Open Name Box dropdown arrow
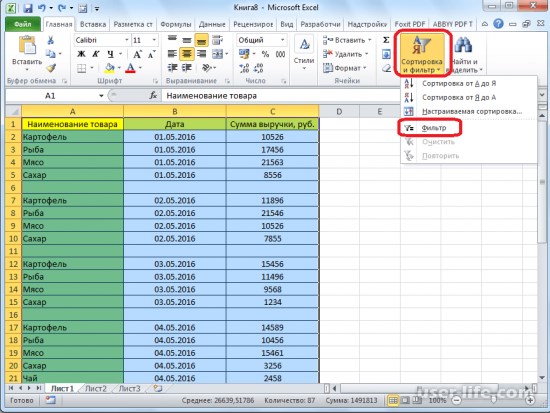550x413 pixels. pyautogui.click(x=101, y=96)
